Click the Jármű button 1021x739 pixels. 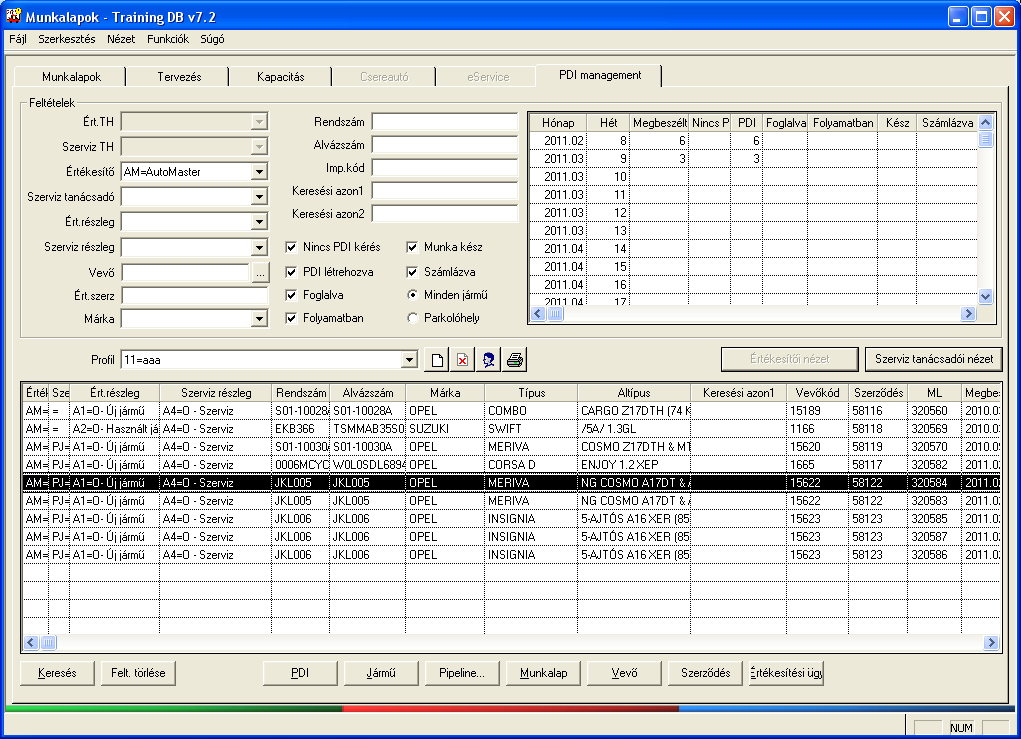tap(381, 673)
